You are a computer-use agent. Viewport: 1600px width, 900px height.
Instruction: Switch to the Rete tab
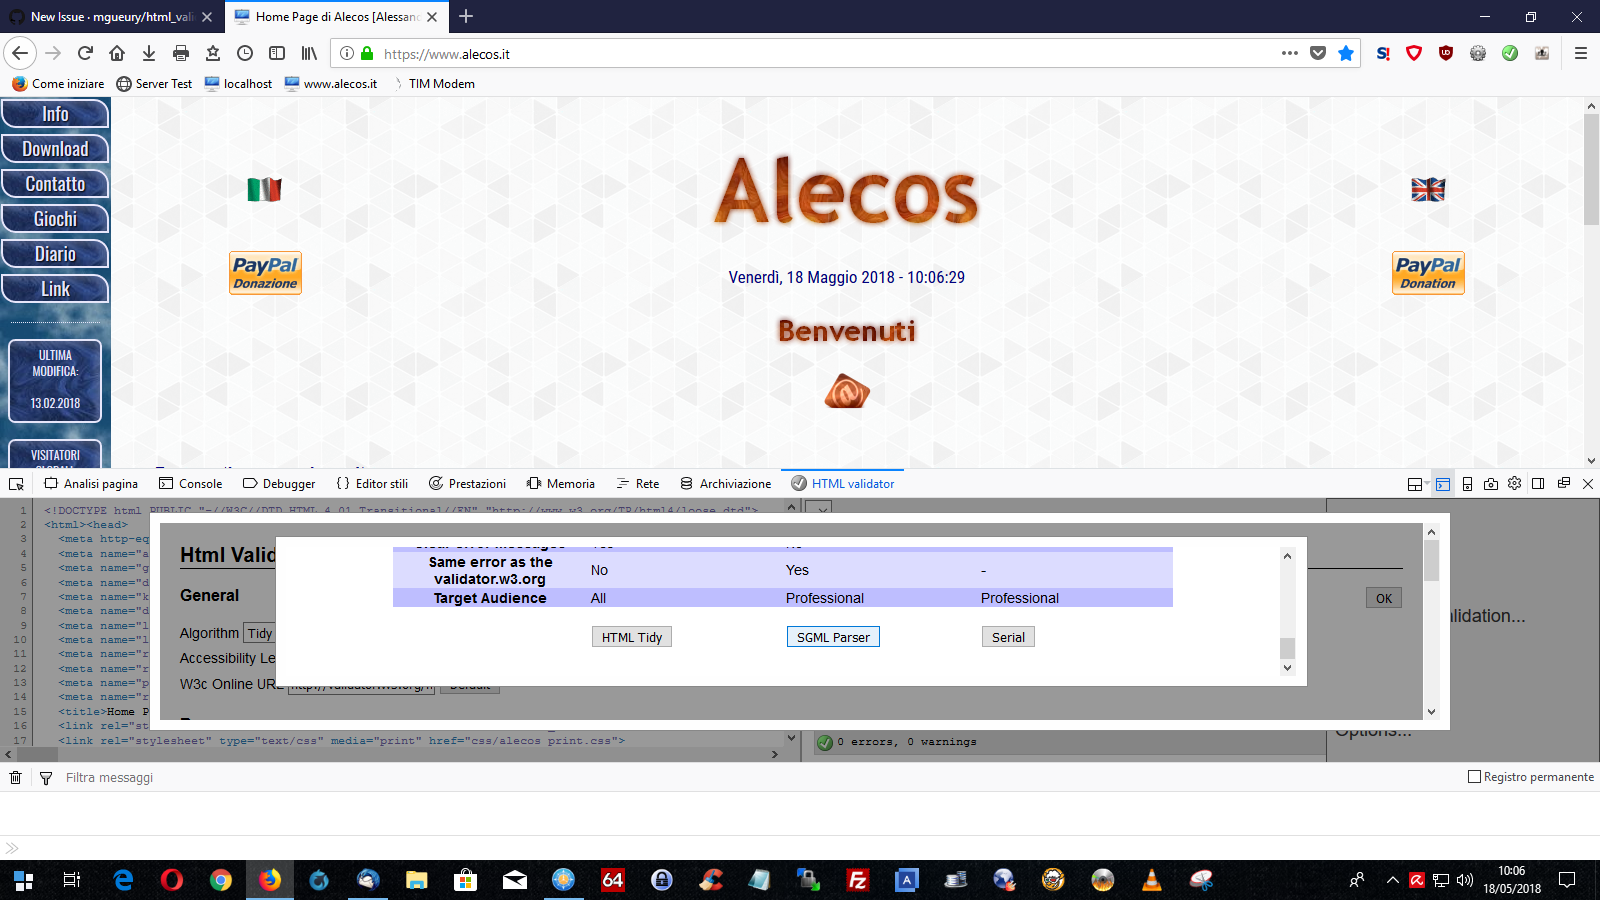(638, 484)
